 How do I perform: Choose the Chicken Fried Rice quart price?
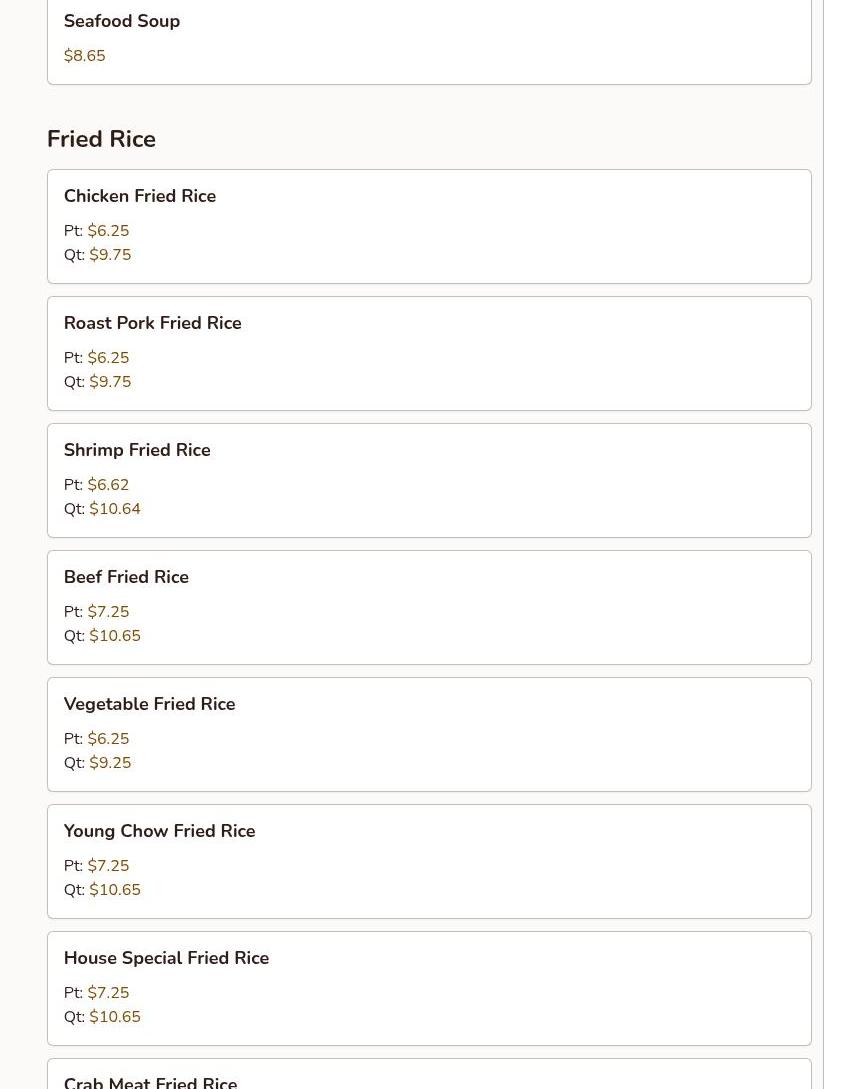click(110, 255)
